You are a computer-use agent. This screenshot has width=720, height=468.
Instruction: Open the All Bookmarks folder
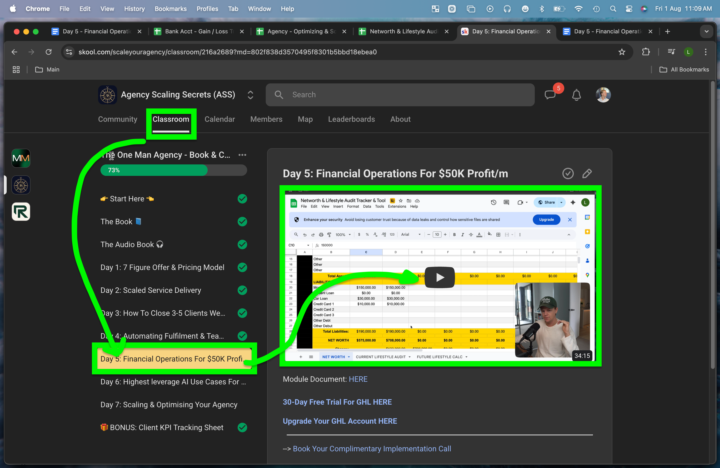point(684,69)
